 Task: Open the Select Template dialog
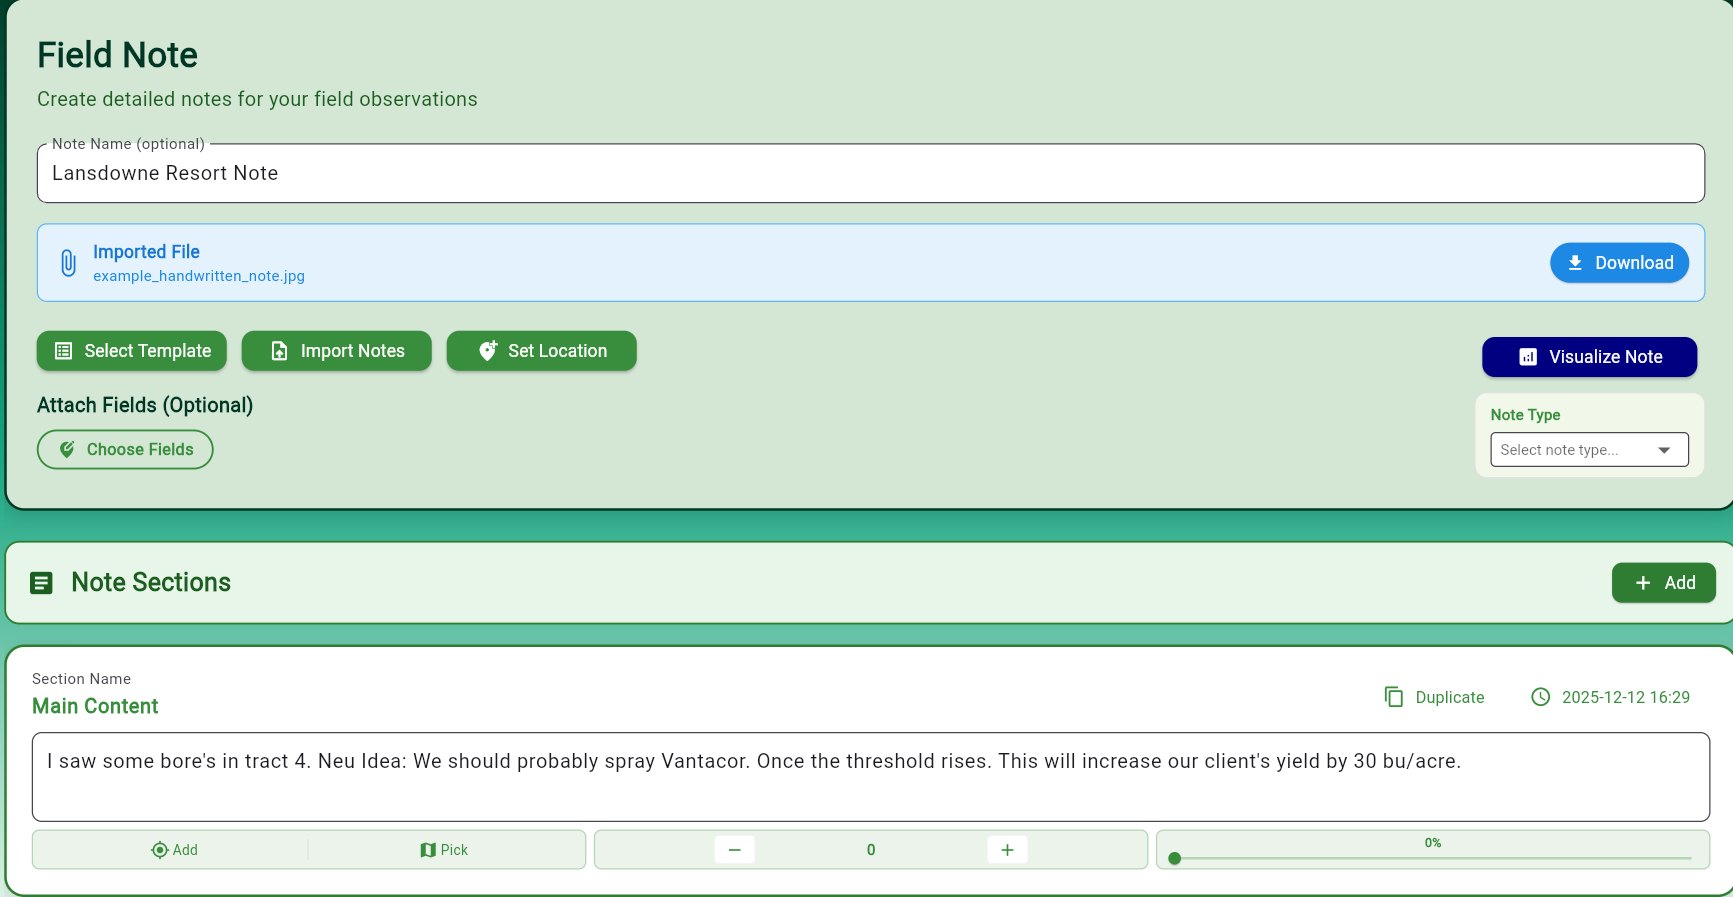pos(132,351)
